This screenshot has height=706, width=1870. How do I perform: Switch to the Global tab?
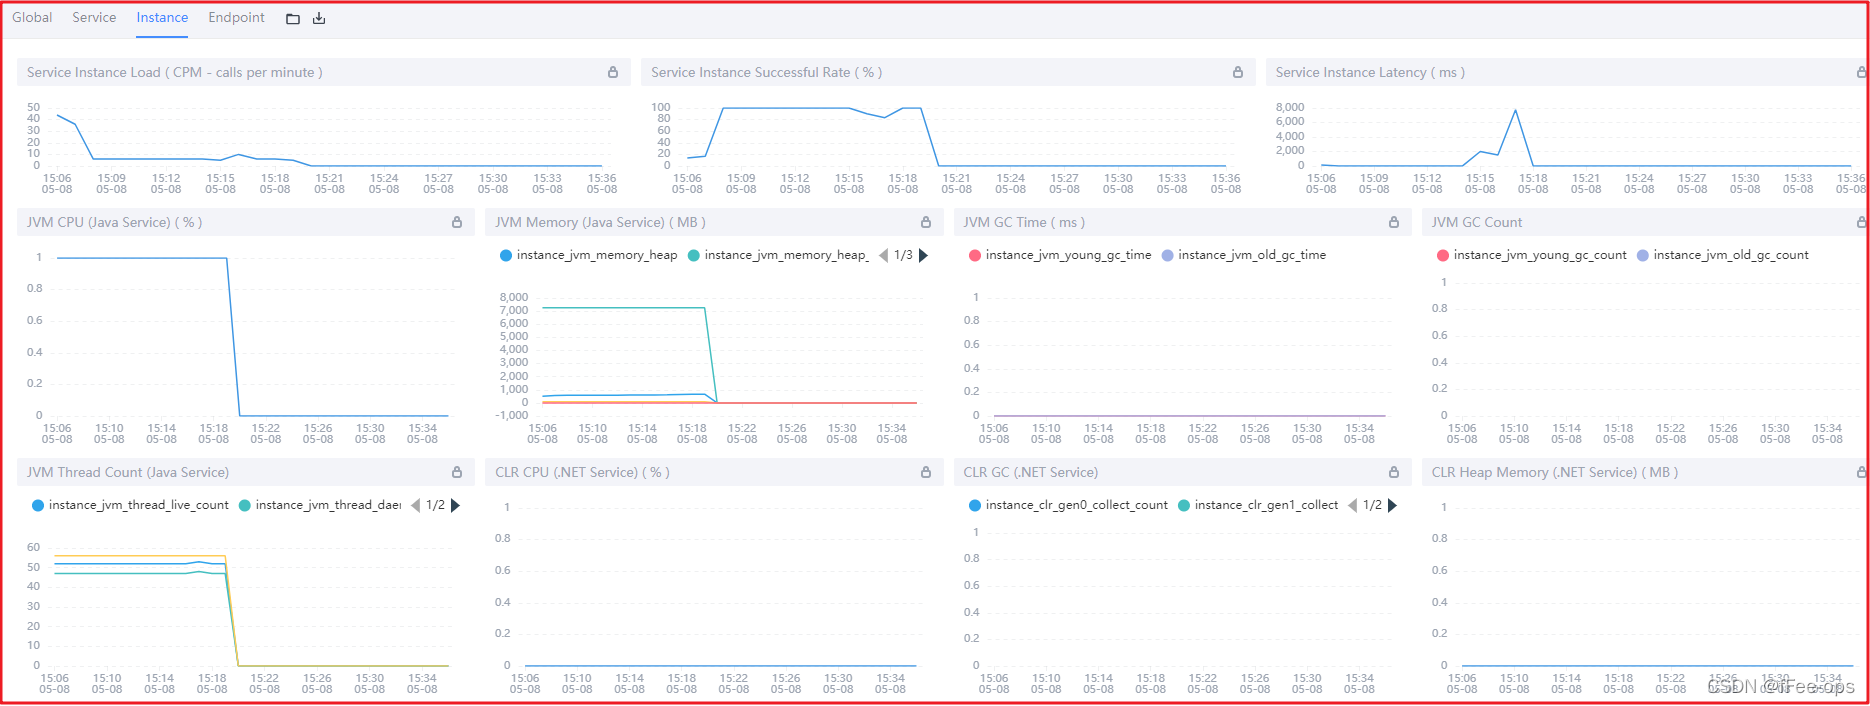[32, 18]
